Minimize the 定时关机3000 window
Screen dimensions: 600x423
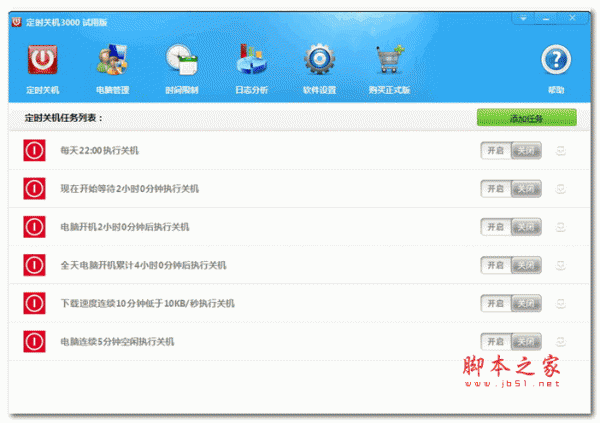(x=546, y=18)
